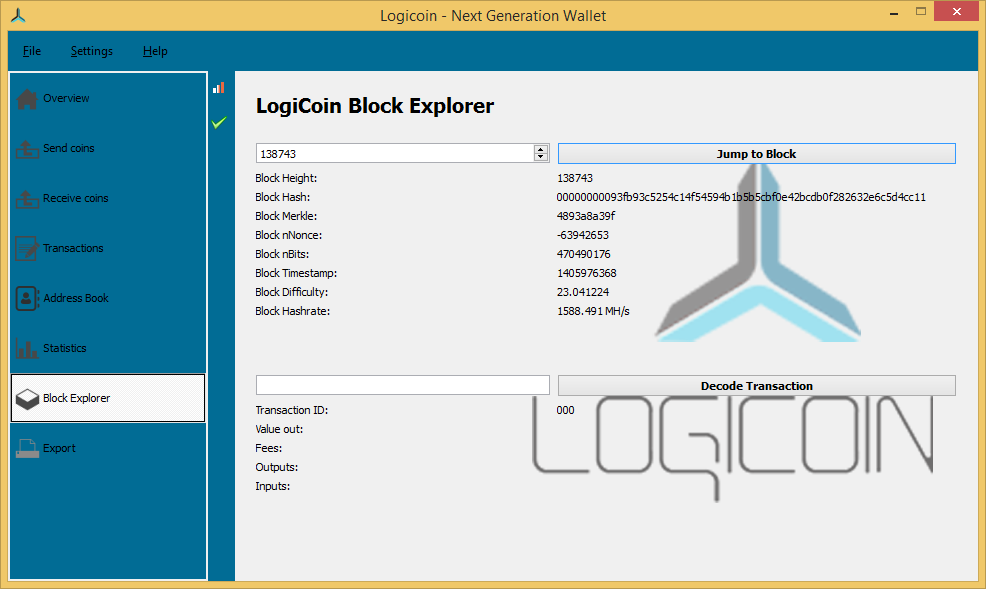986x589 pixels.
Task: Maximize the Logicoin wallet window
Action: coord(921,12)
